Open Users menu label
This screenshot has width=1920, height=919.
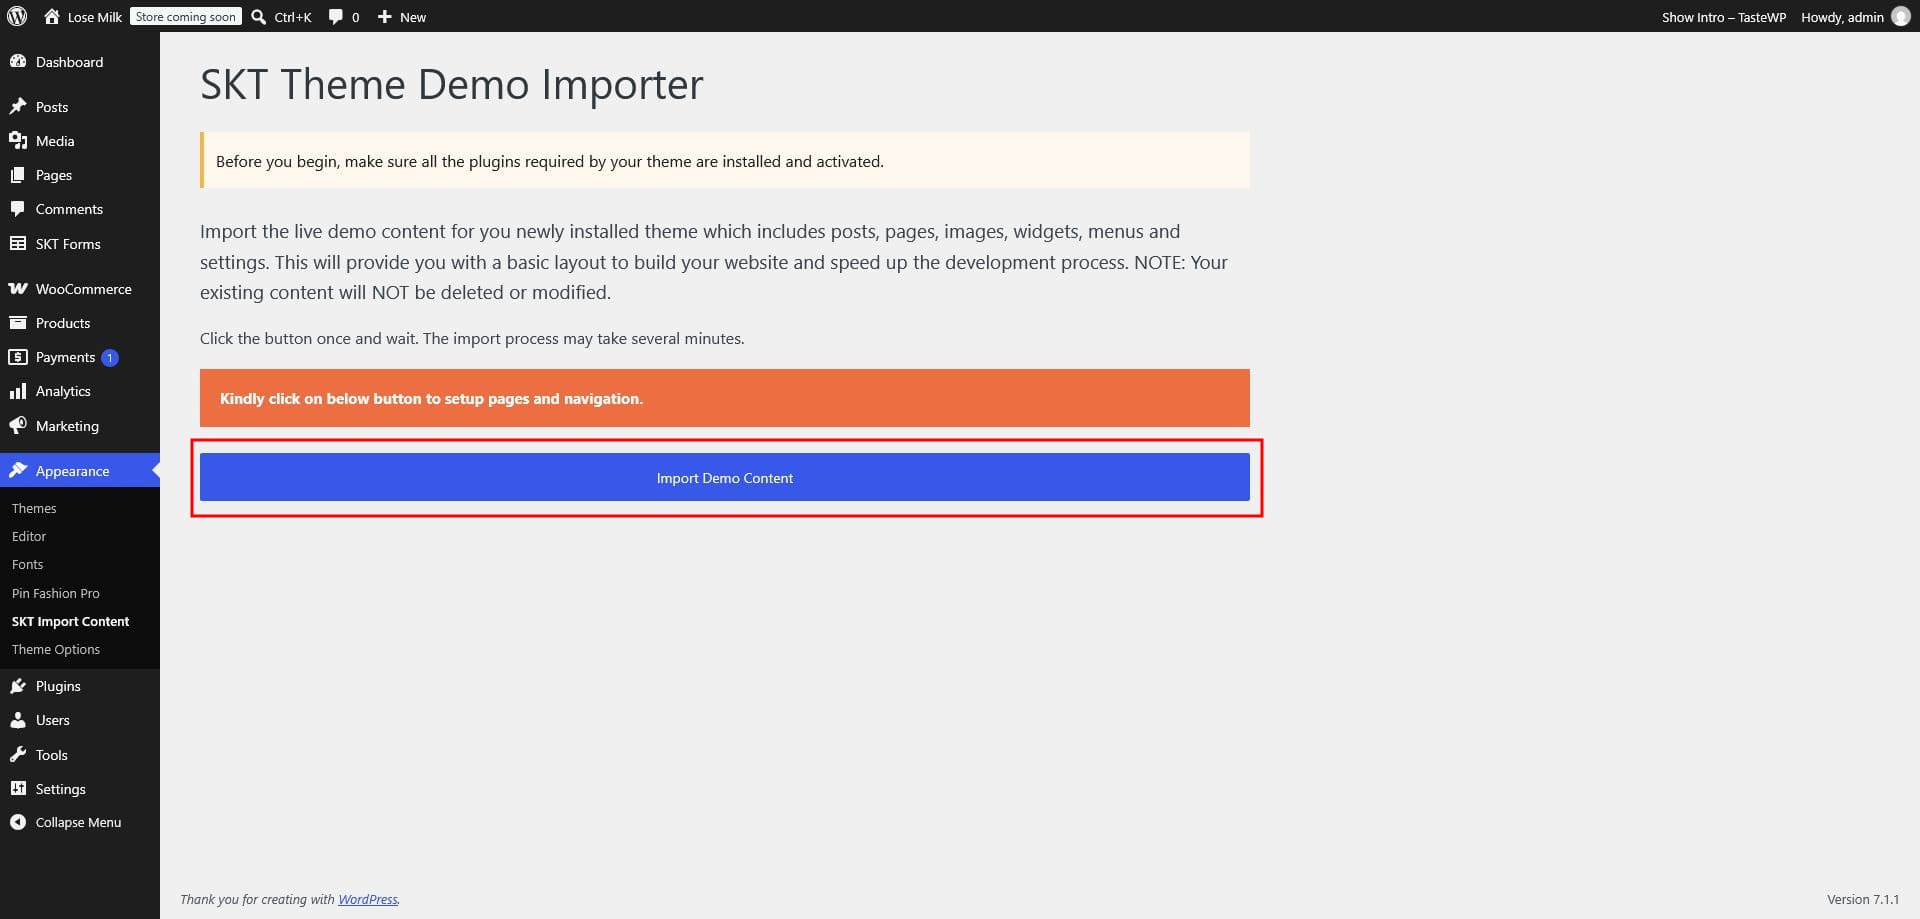coord(52,720)
